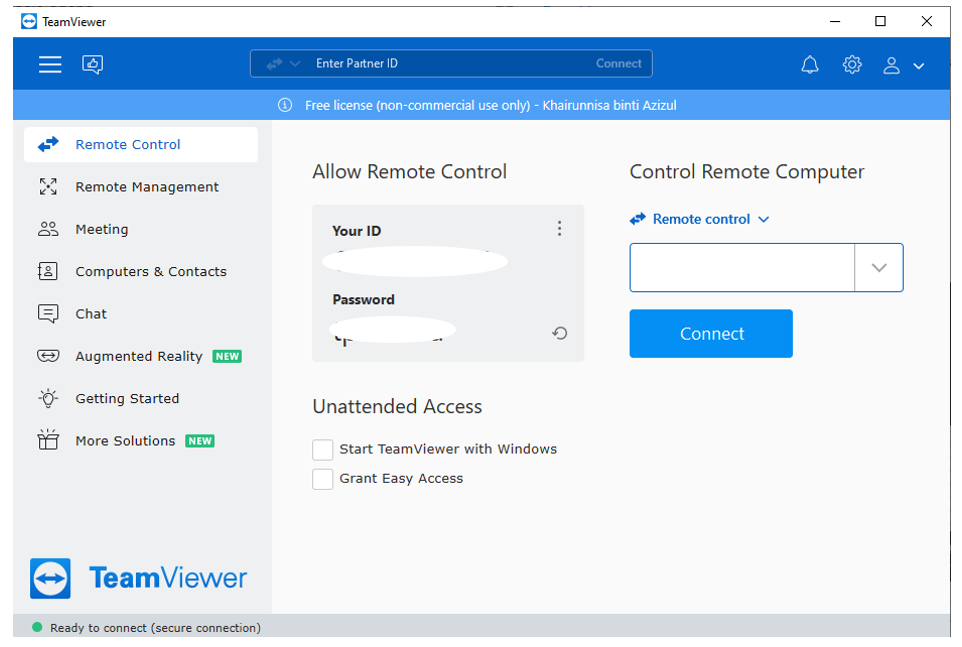
Task: Click the green ready status indicator
Action: (37, 627)
